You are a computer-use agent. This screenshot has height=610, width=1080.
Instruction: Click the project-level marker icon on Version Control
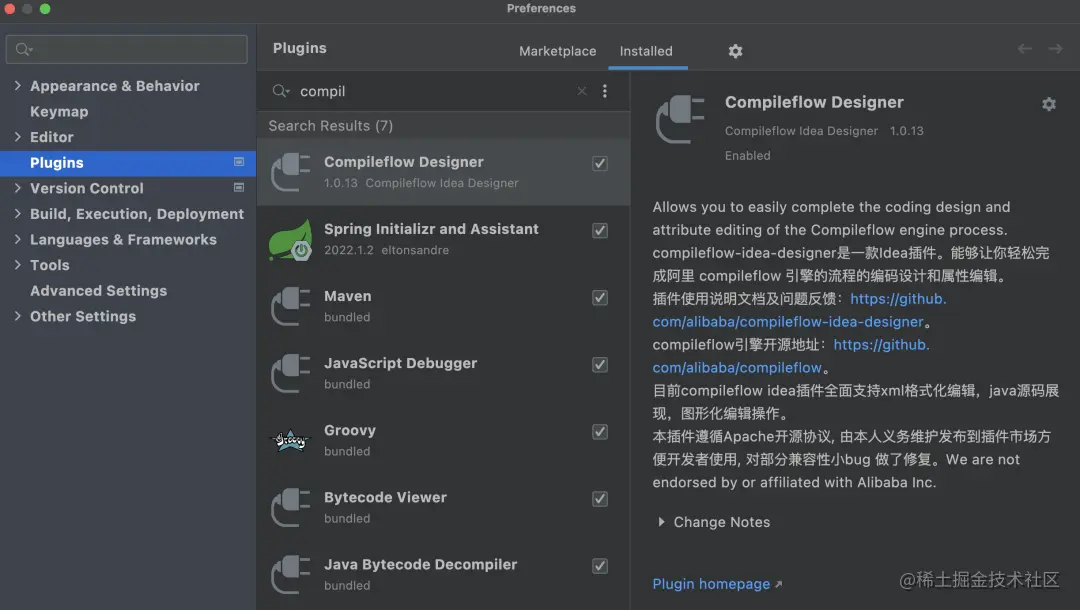pyautogui.click(x=239, y=187)
